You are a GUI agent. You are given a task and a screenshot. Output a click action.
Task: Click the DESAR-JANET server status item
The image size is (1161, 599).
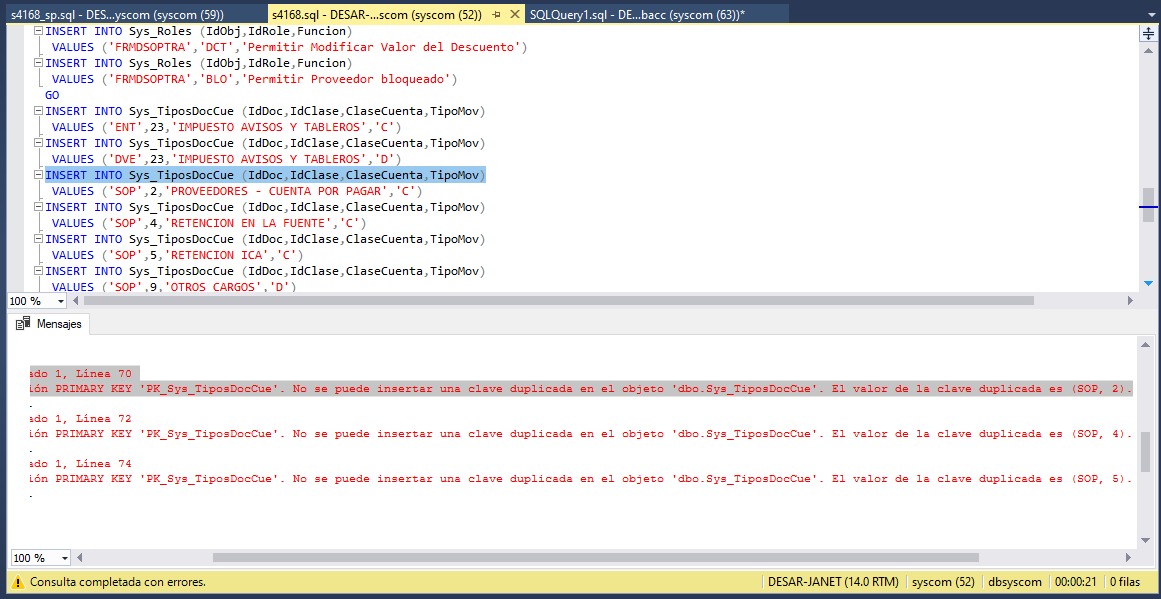click(832, 582)
